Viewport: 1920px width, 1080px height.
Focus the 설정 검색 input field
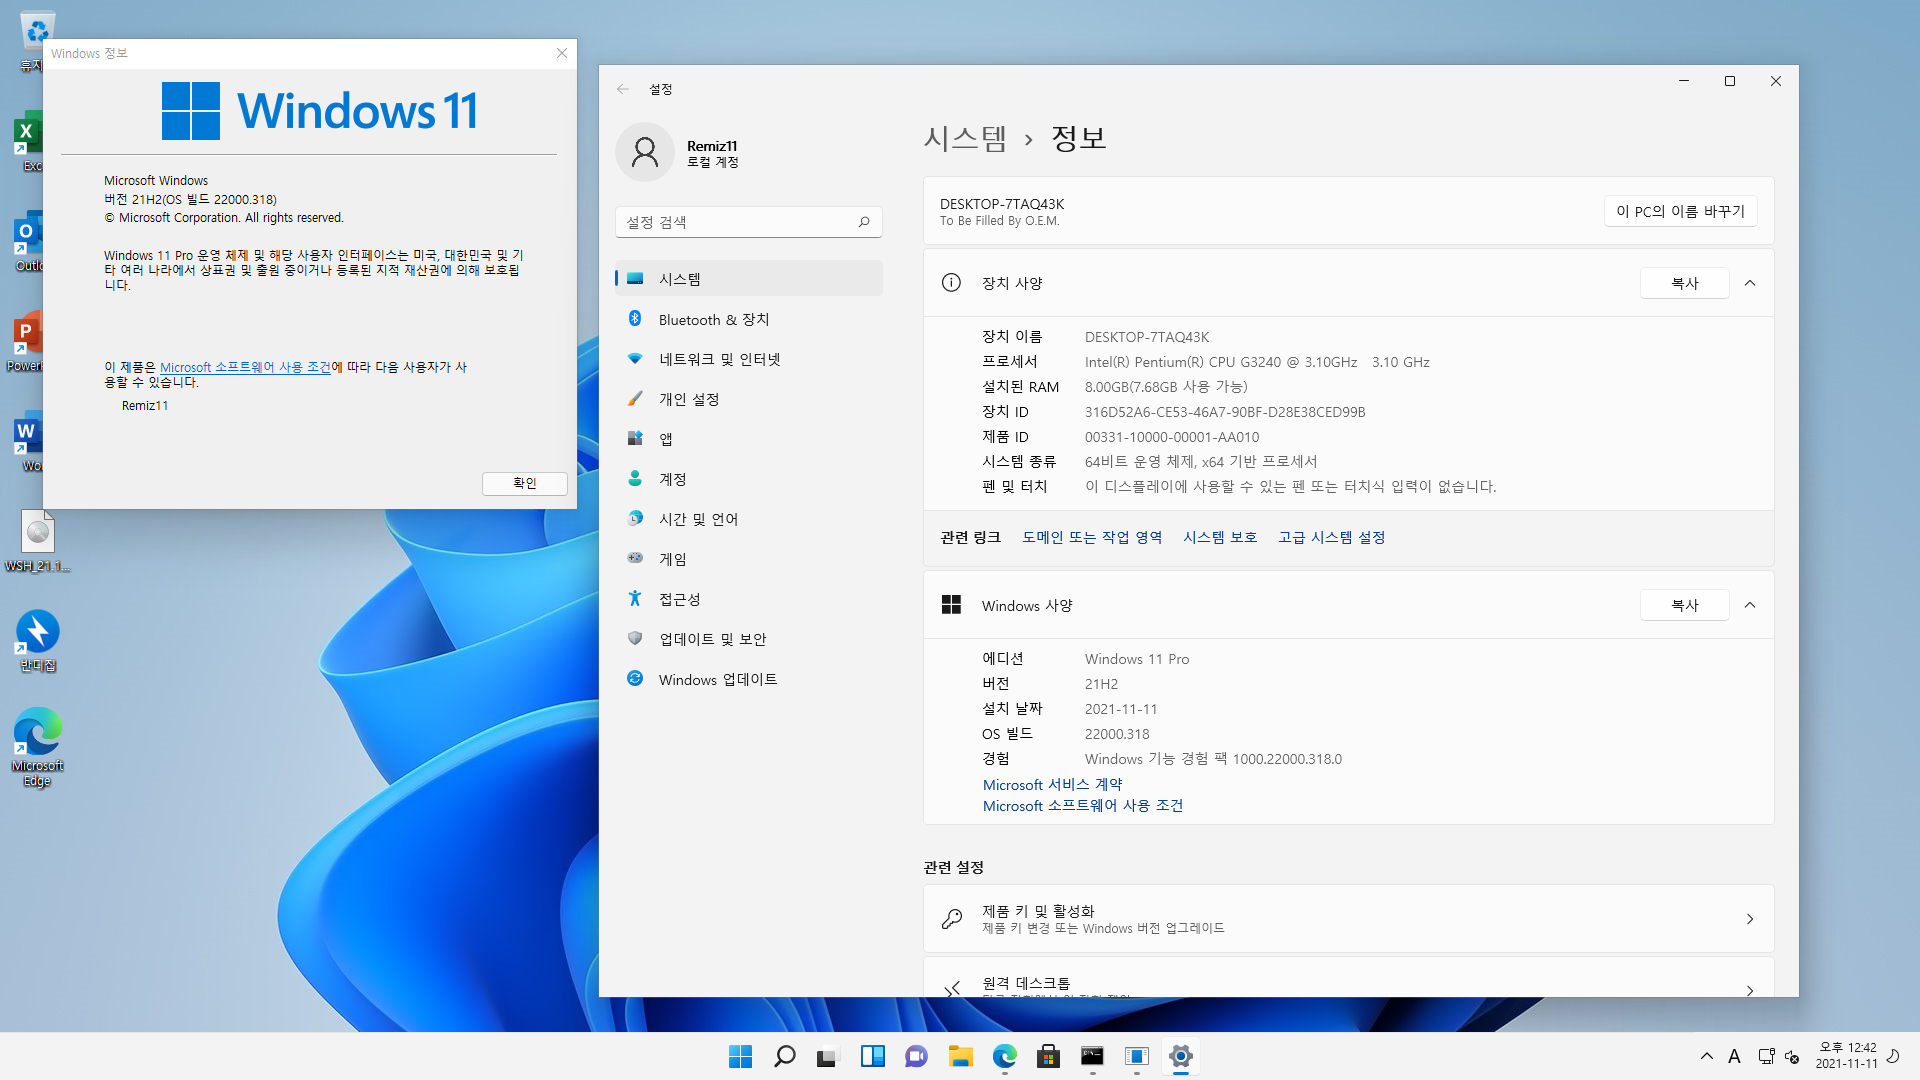pos(748,222)
